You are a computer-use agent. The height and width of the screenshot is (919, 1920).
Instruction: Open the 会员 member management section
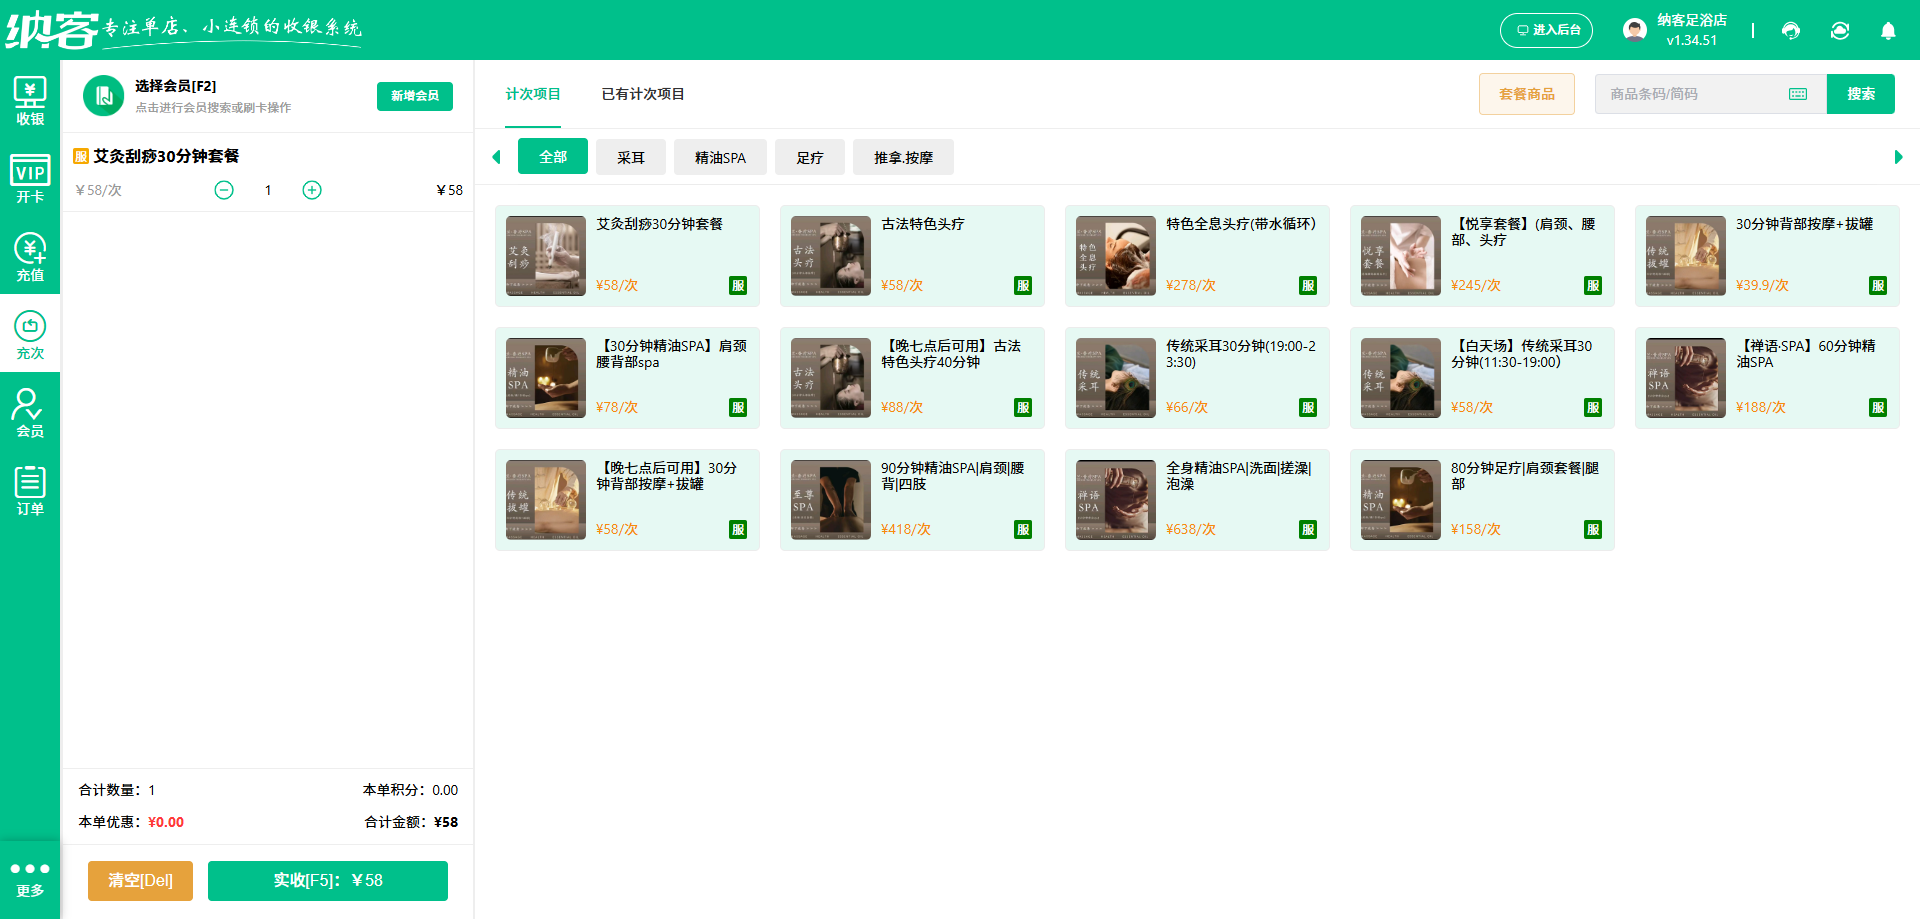pyautogui.click(x=30, y=412)
